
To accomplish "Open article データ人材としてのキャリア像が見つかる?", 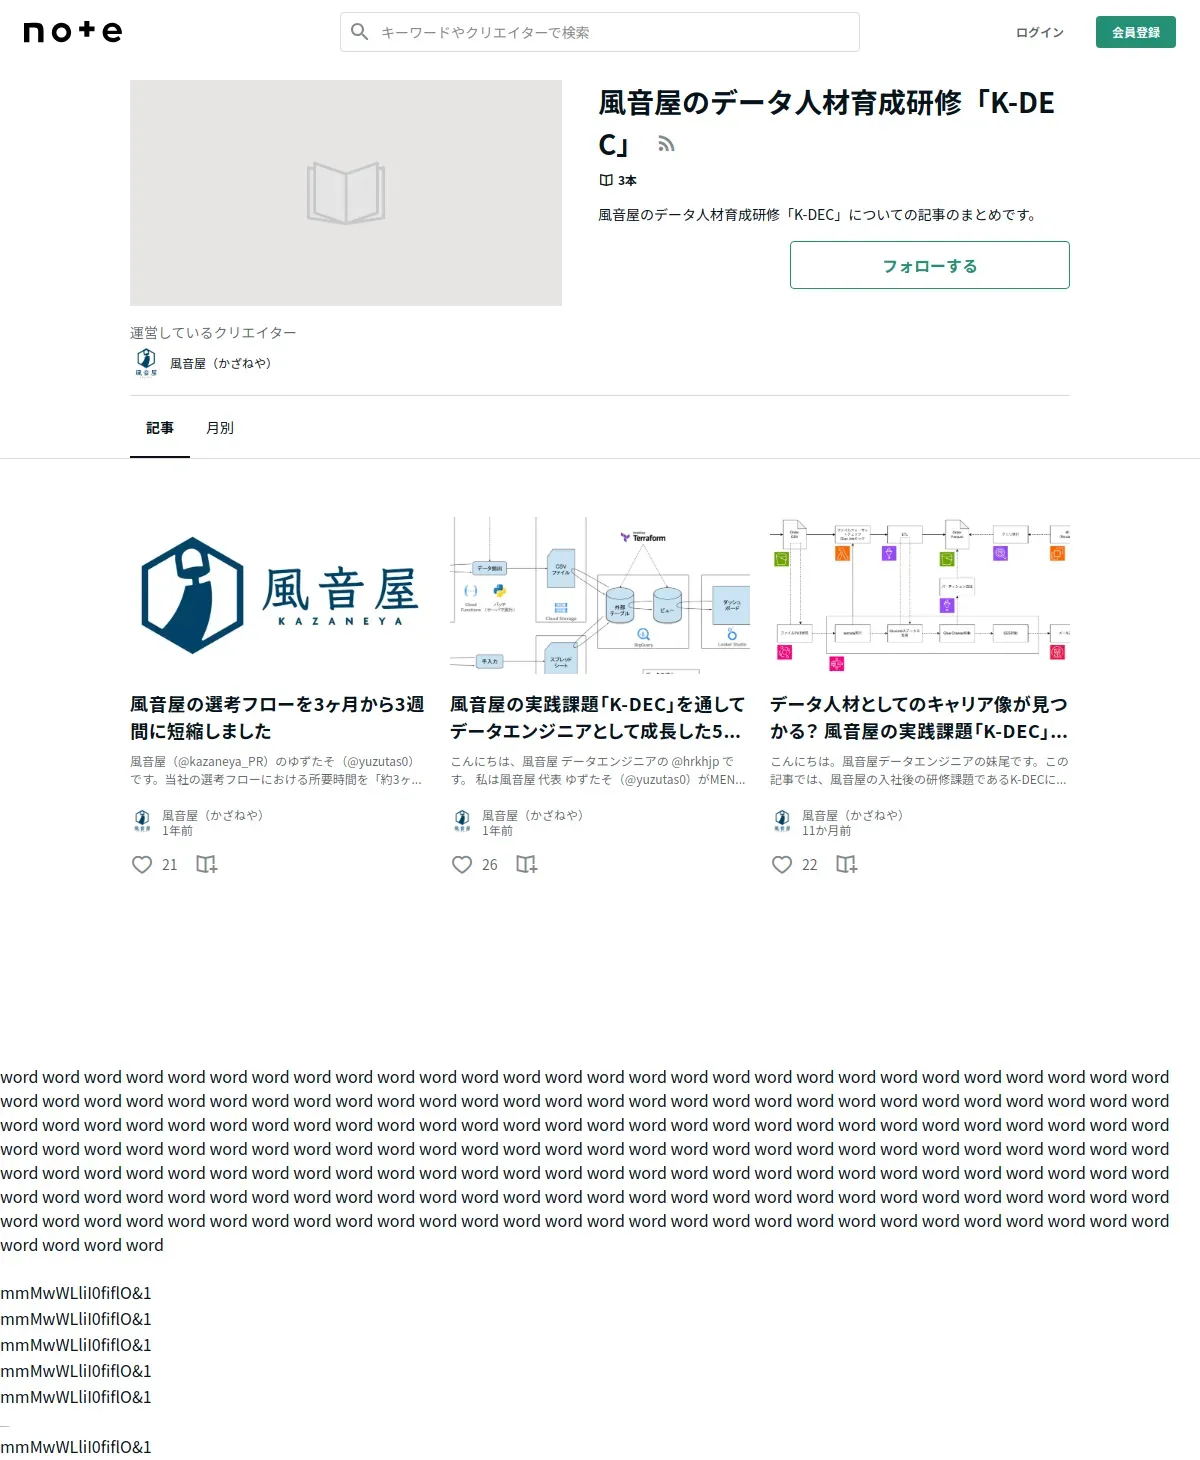I will [x=919, y=718].
